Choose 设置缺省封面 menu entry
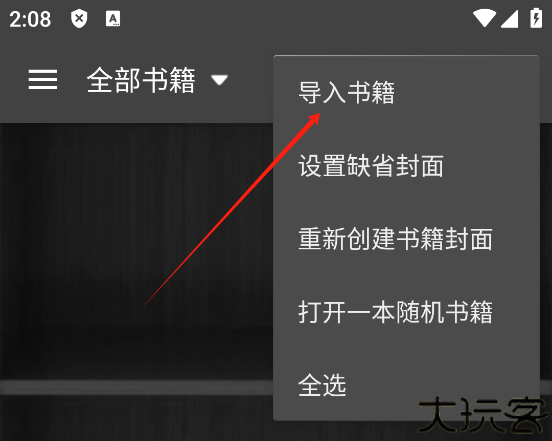This screenshot has width=552, height=441. click(406, 166)
